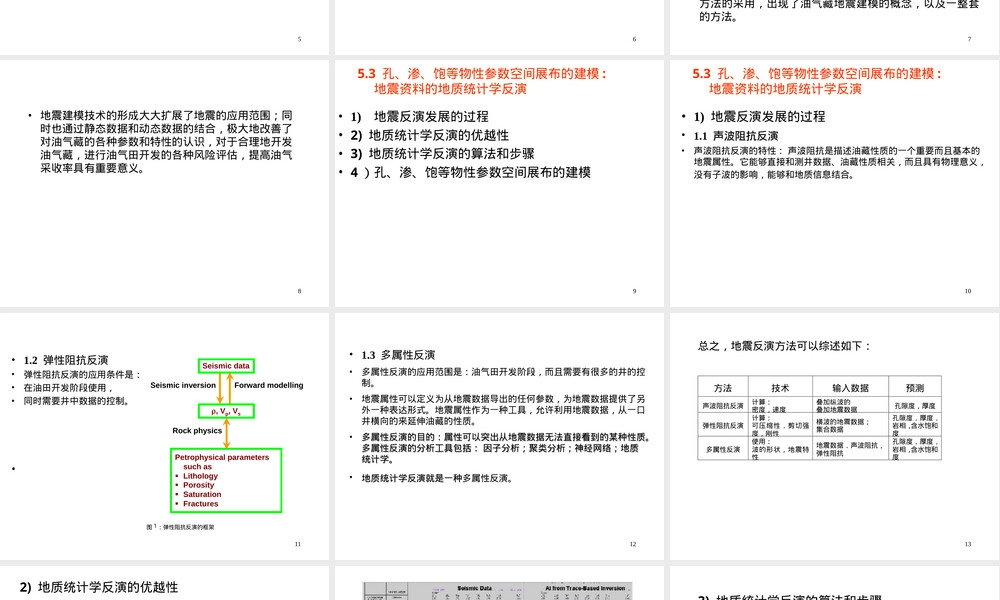Click '同时需要井中数据的控制。' bullet

click(x=77, y=401)
